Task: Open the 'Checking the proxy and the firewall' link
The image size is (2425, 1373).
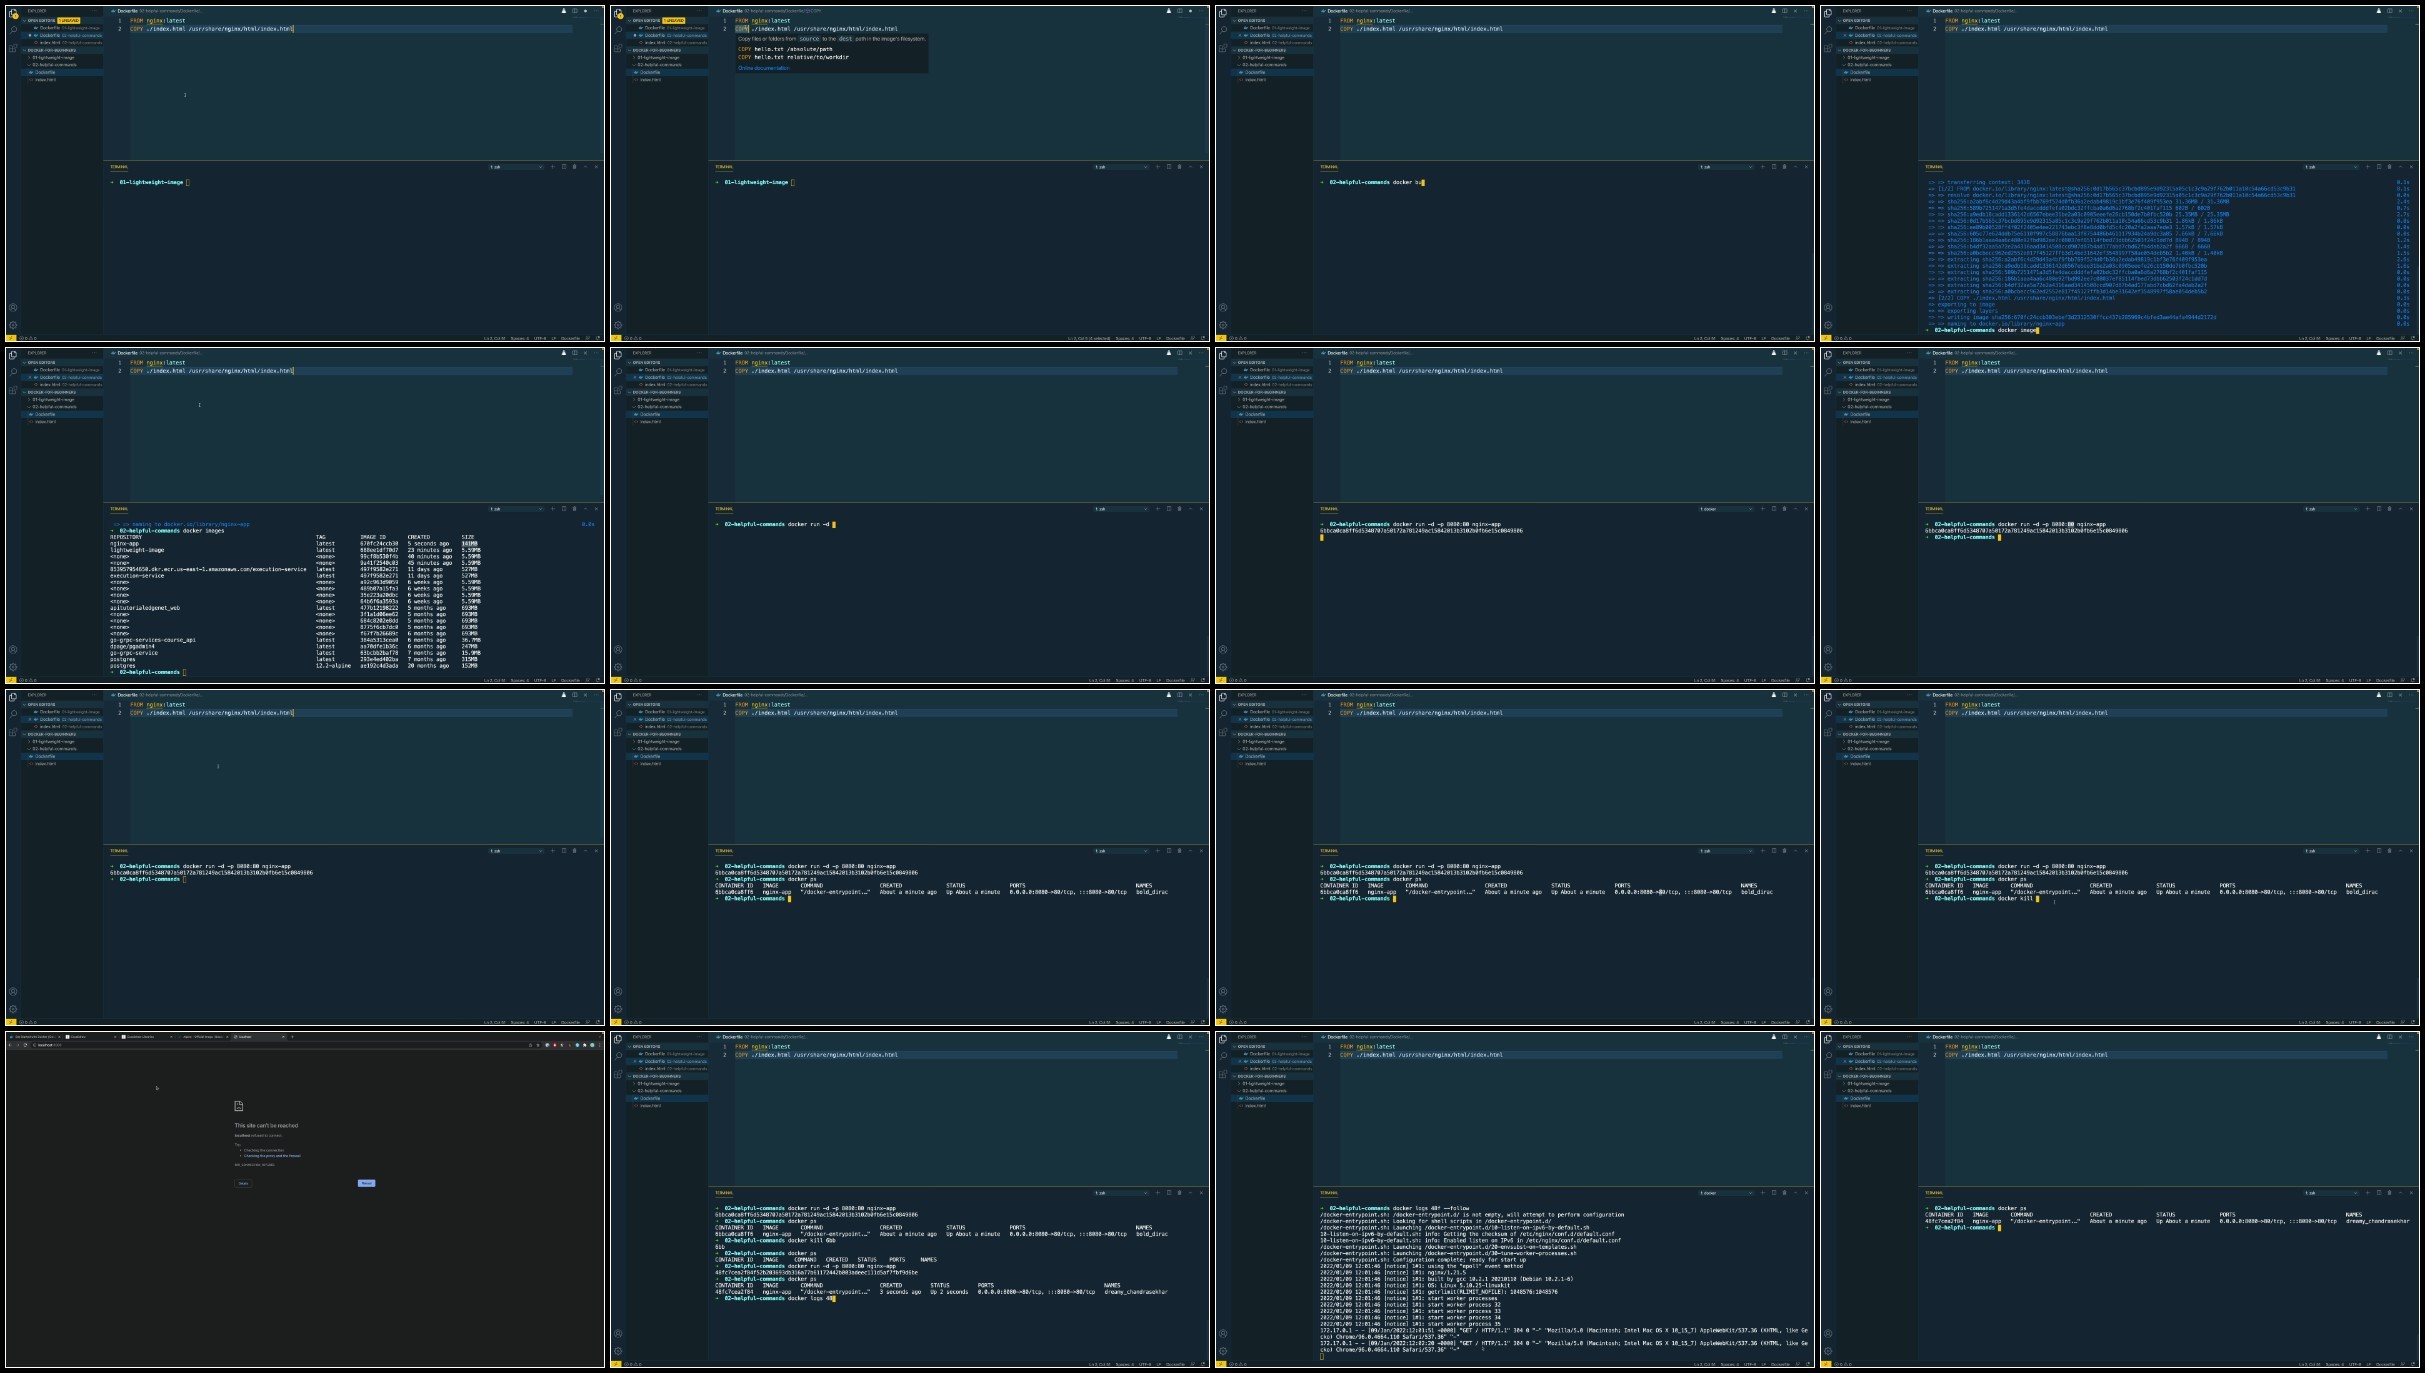Action: (x=272, y=1155)
